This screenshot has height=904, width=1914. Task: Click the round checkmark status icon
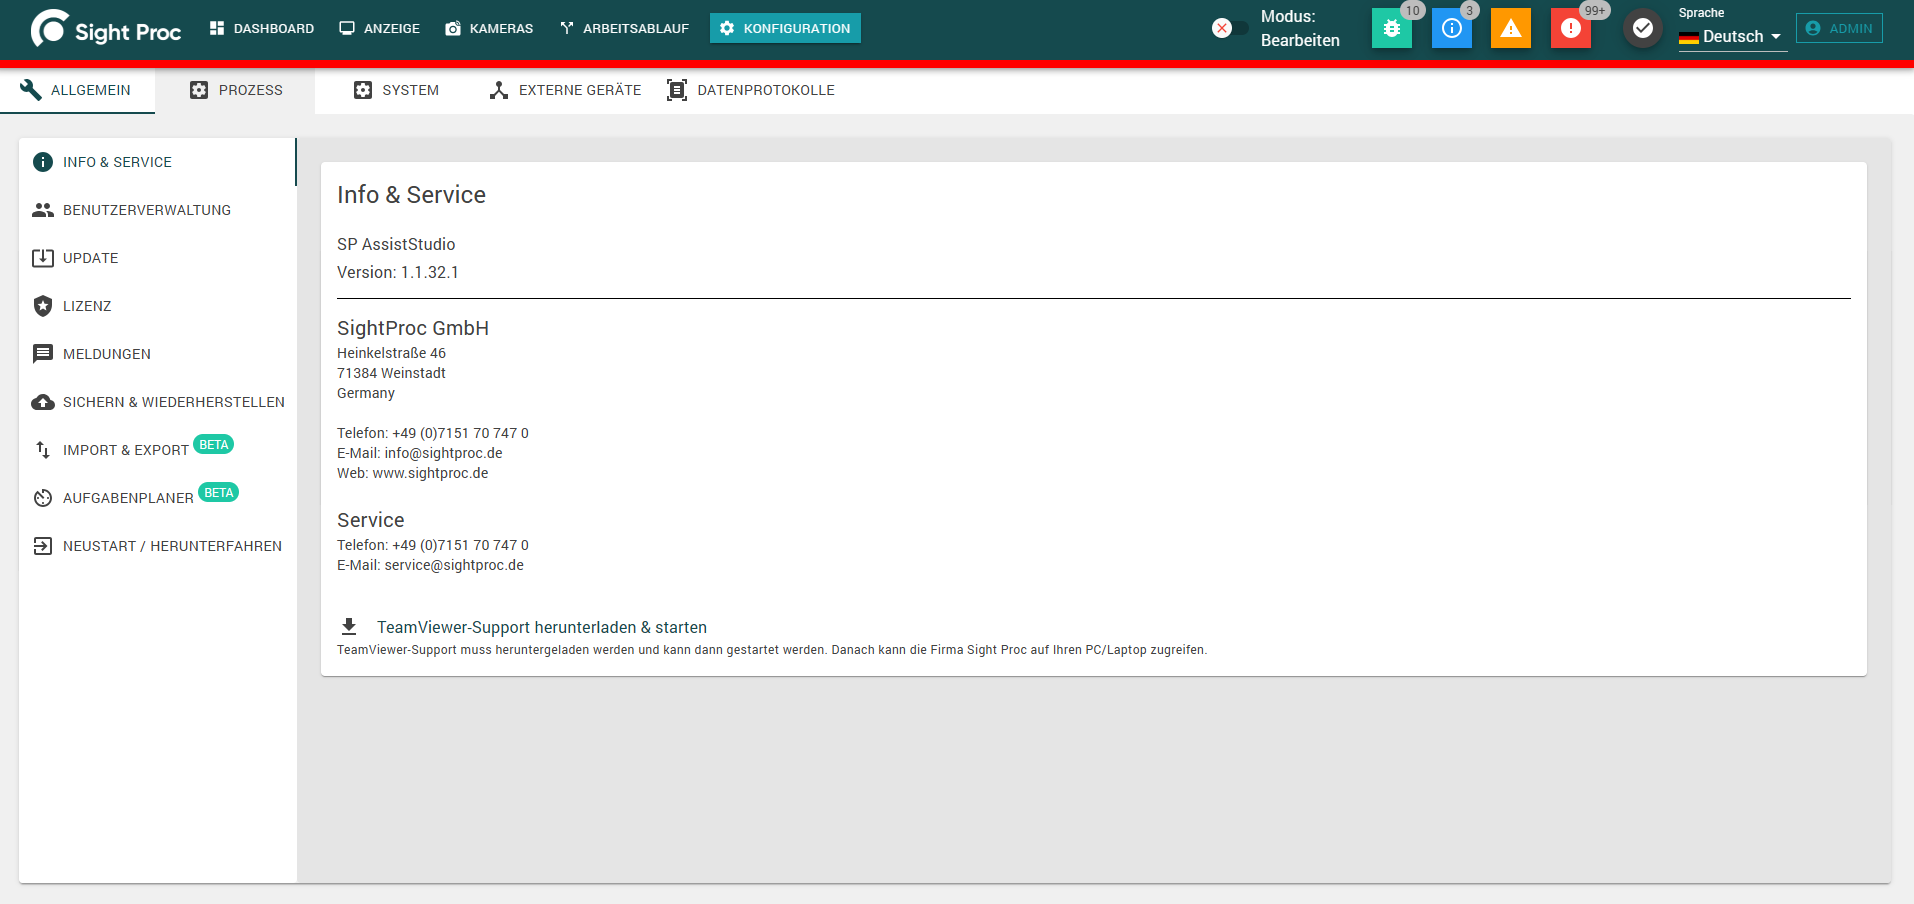[x=1642, y=28]
